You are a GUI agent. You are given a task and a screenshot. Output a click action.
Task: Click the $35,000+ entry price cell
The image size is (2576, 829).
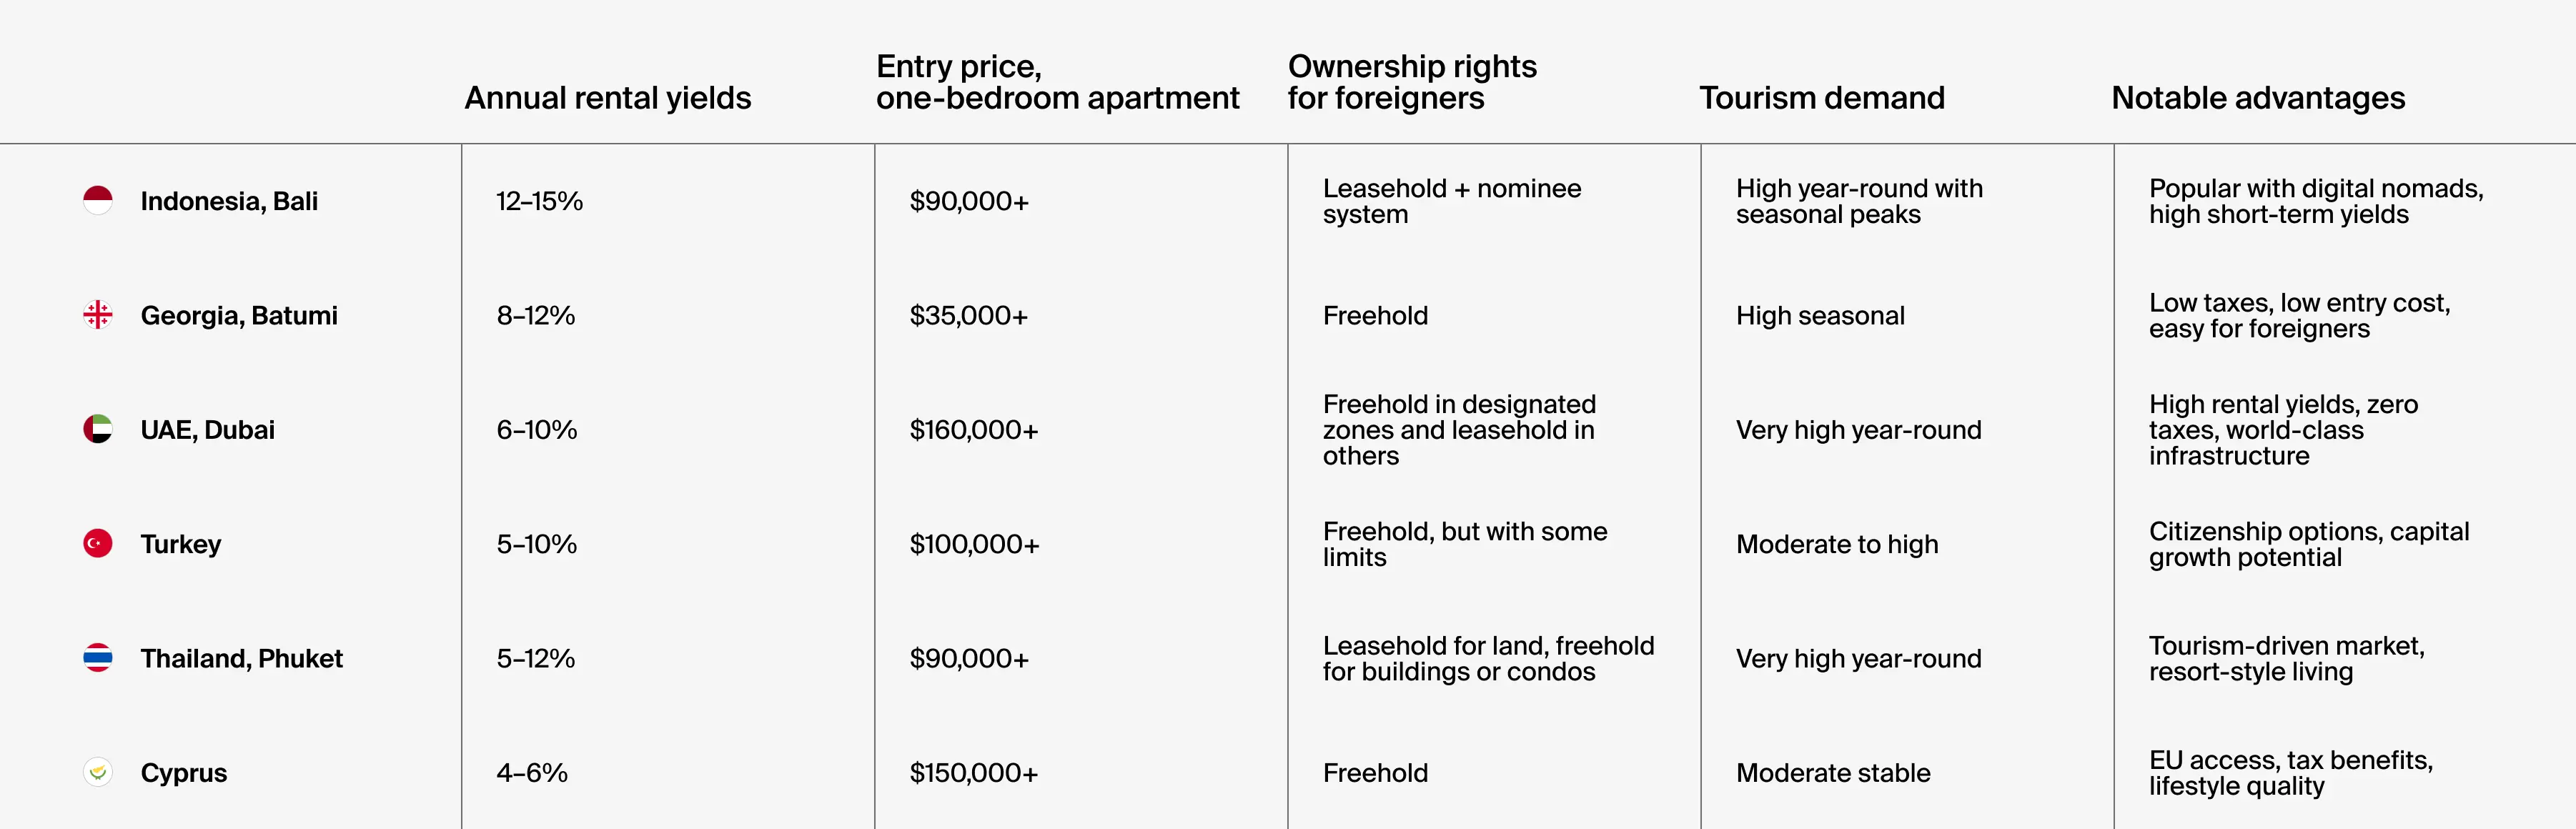click(x=968, y=316)
